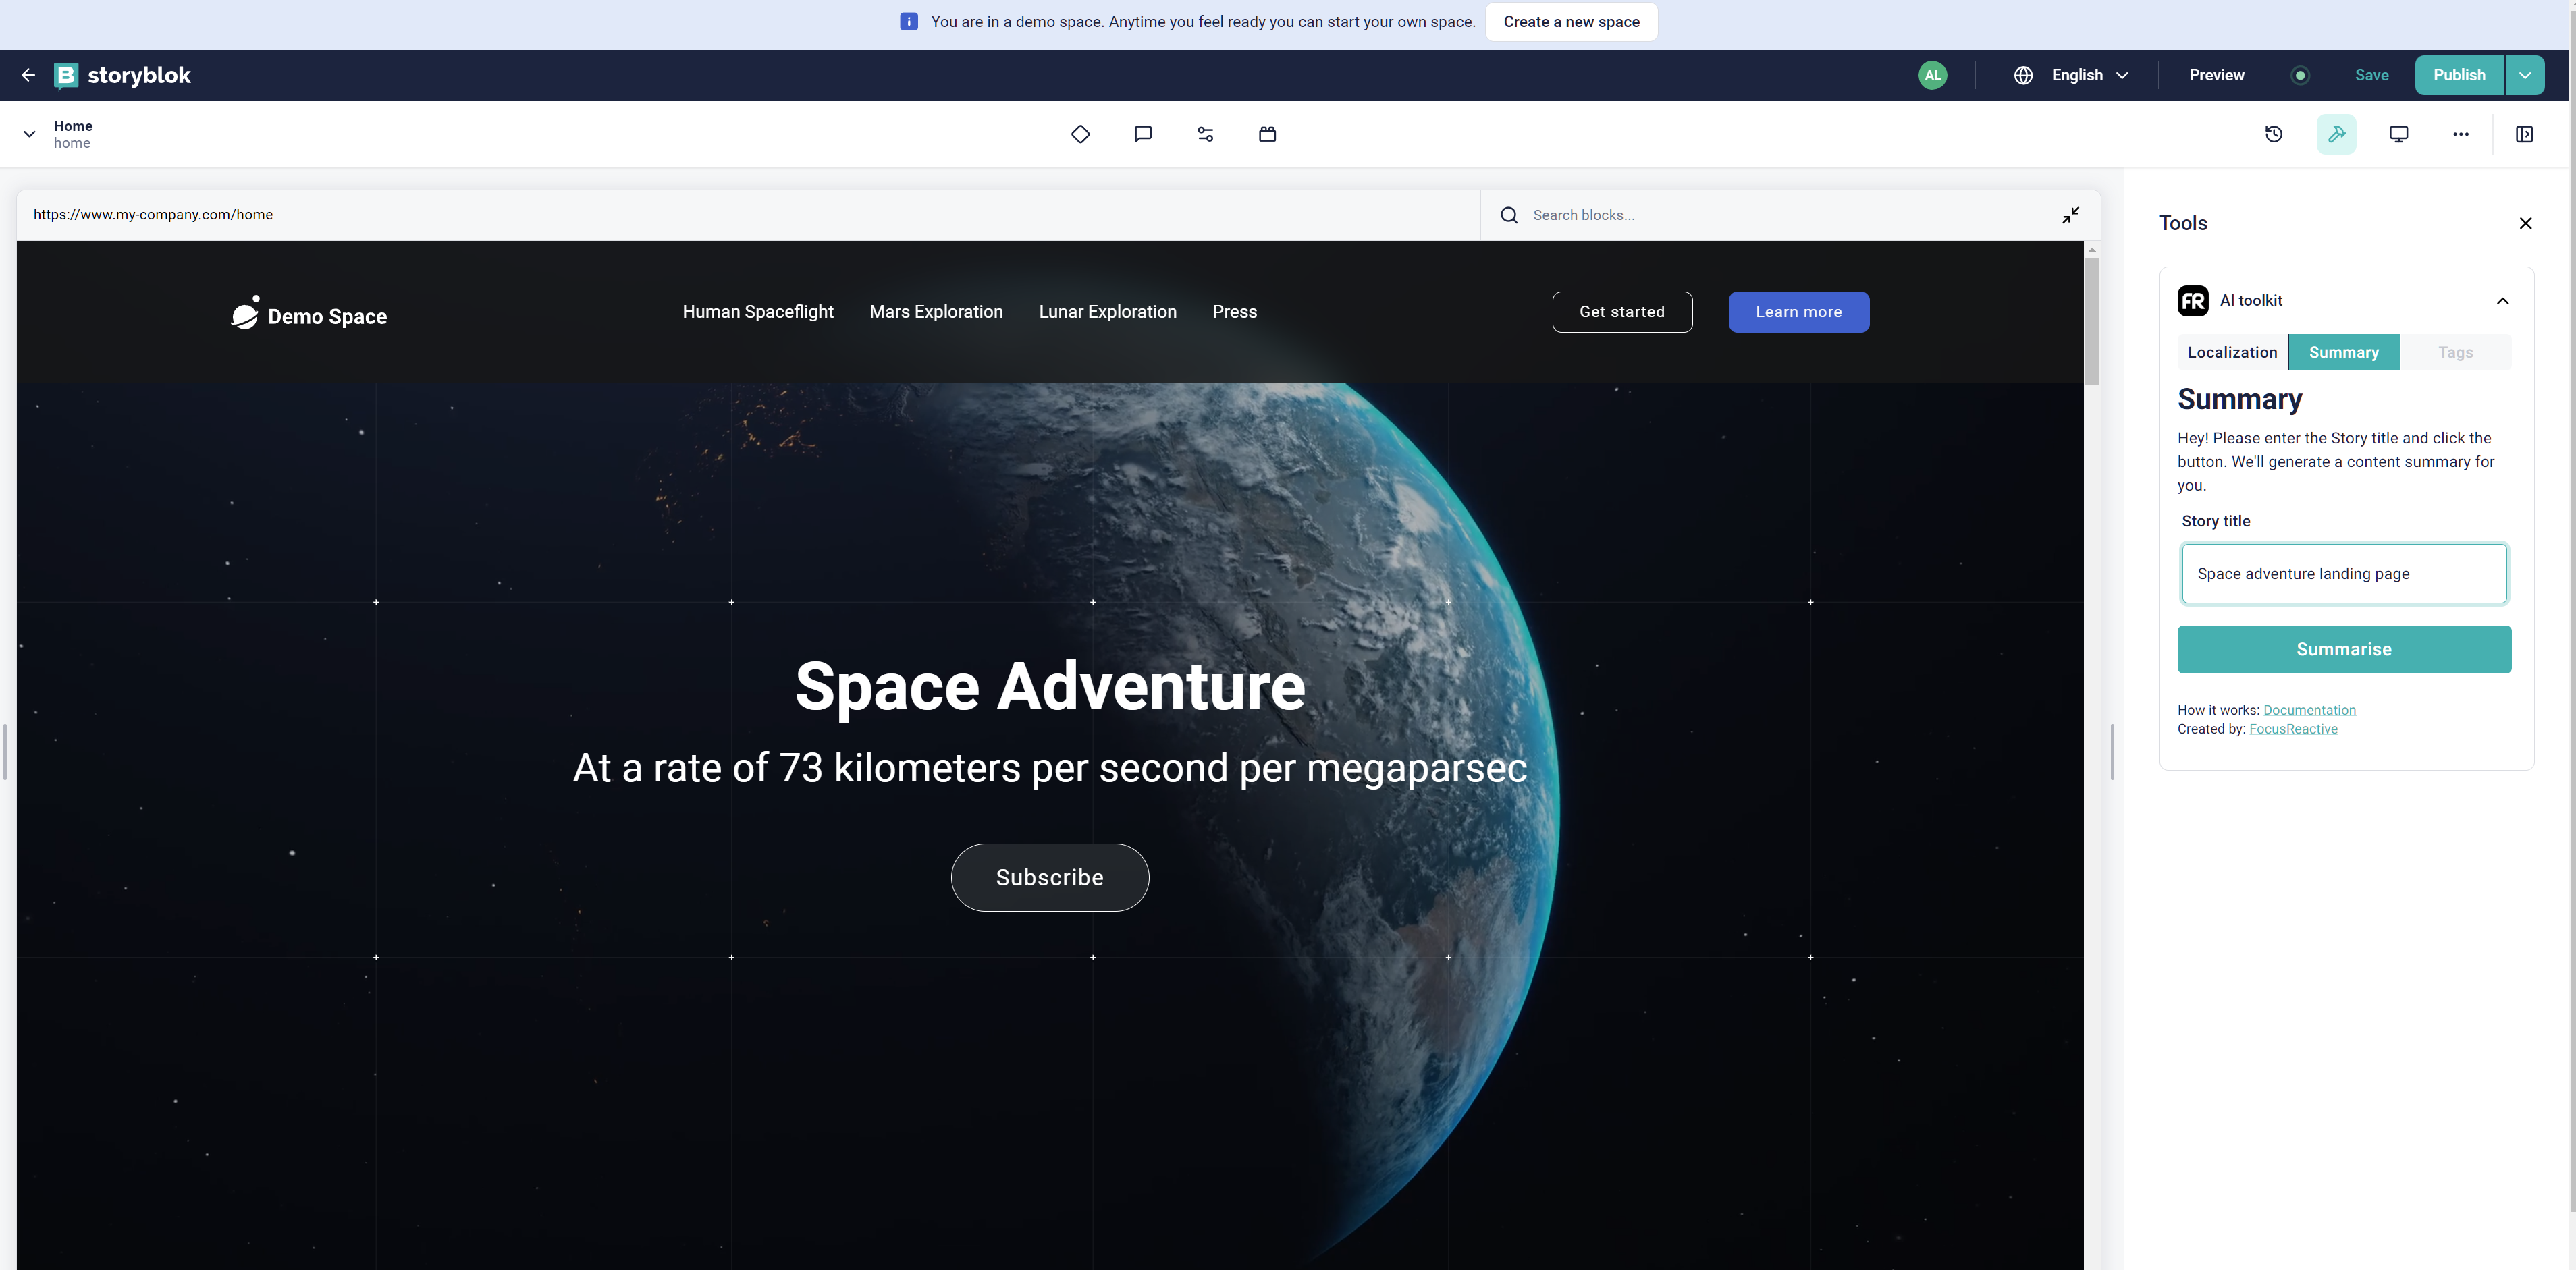Toggle the Tools hammer icon

pyautogui.click(x=2336, y=134)
